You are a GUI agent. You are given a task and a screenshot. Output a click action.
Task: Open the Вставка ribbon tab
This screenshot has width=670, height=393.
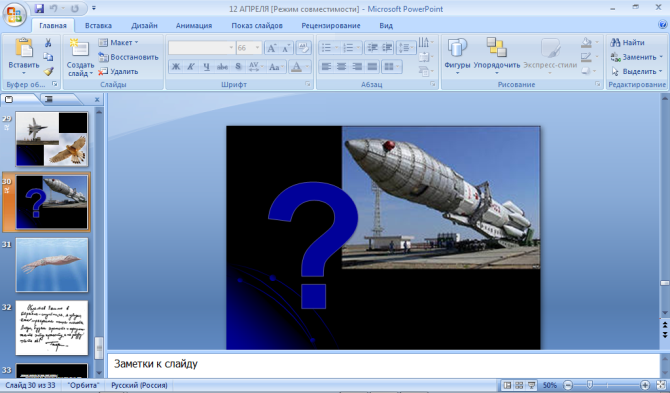[x=98, y=26]
